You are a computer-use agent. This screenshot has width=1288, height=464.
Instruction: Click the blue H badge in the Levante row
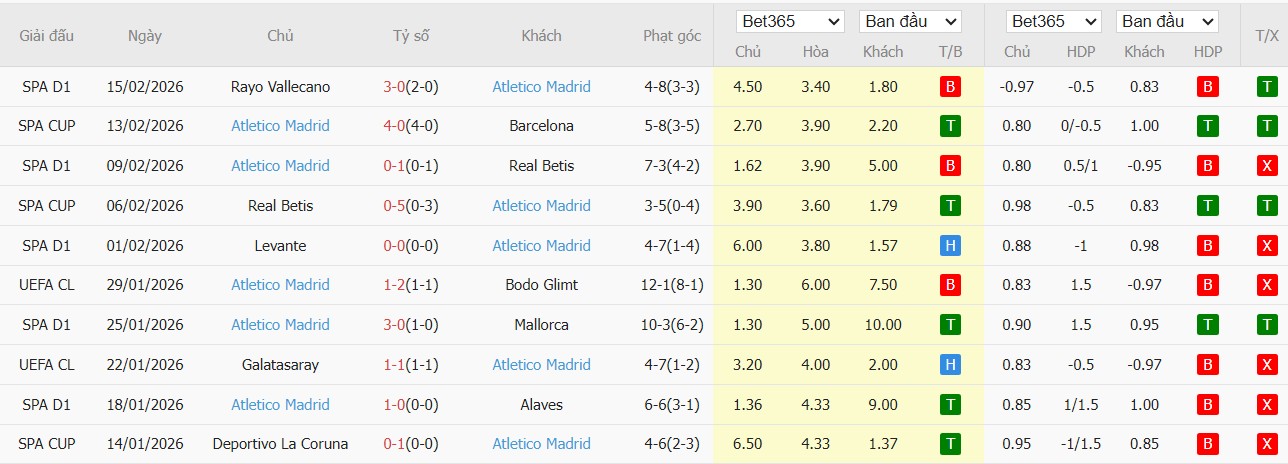(x=950, y=246)
